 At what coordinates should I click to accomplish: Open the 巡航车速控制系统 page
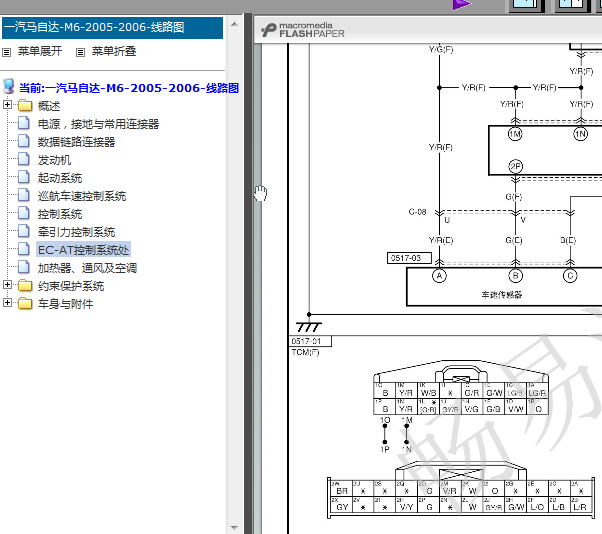pyautogui.click(x=82, y=196)
